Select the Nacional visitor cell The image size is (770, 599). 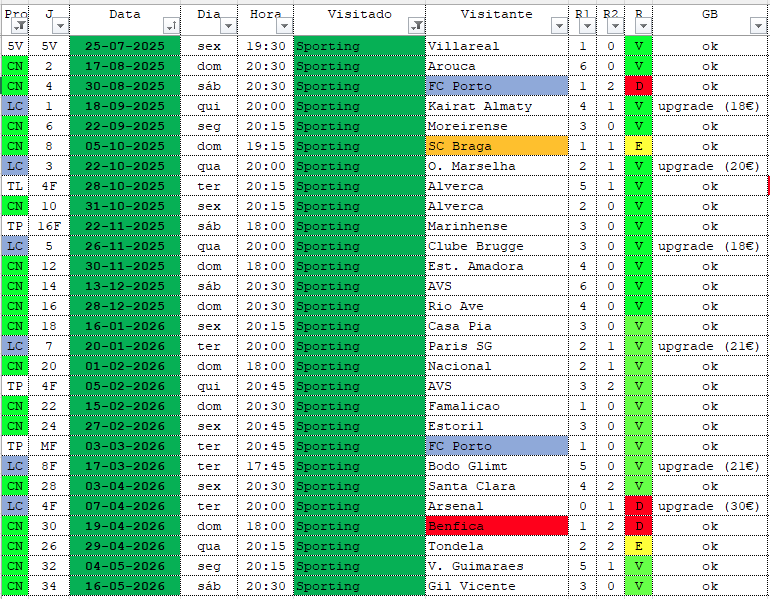point(496,366)
